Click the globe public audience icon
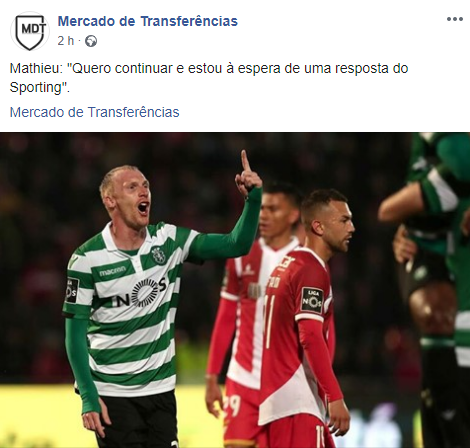This screenshot has height=448, width=470. click(x=91, y=41)
